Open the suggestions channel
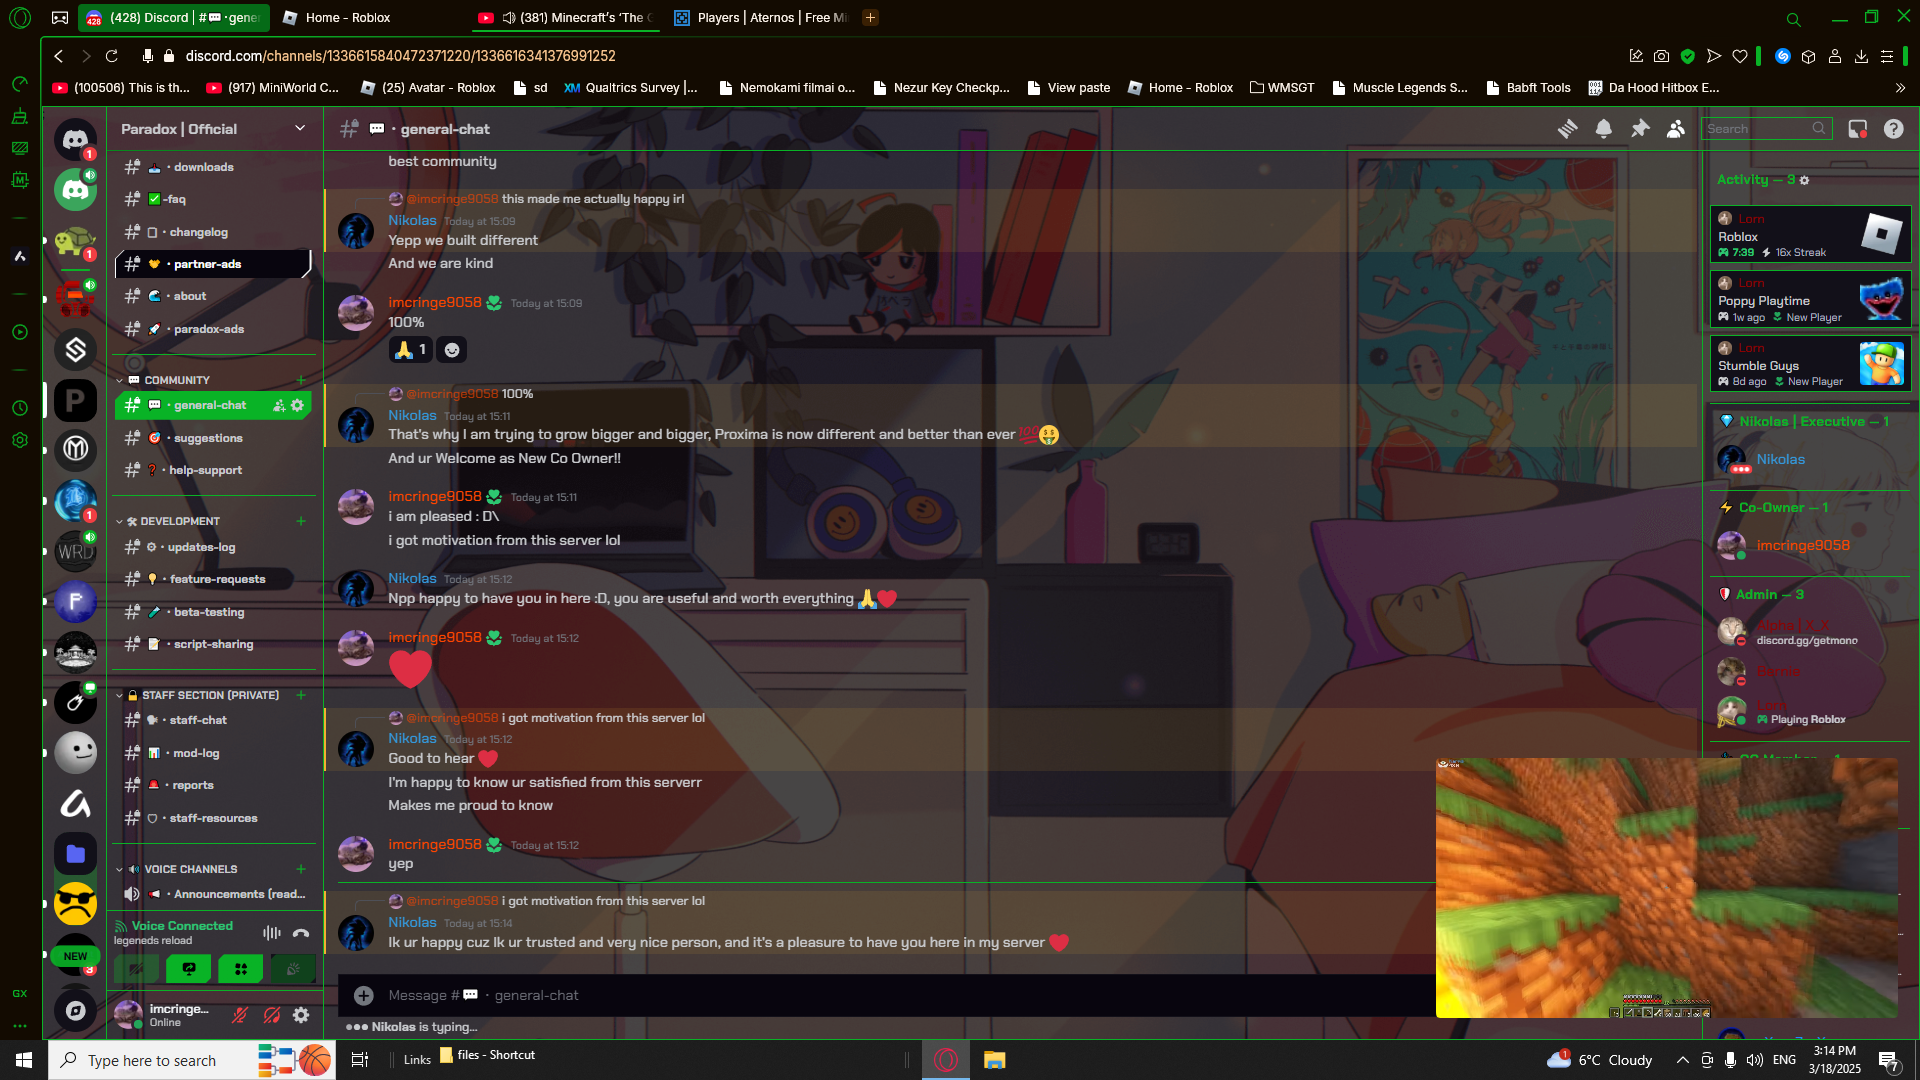The width and height of the screenshot is (1920, 1080). pyautogui.click(x=208, y=438)
